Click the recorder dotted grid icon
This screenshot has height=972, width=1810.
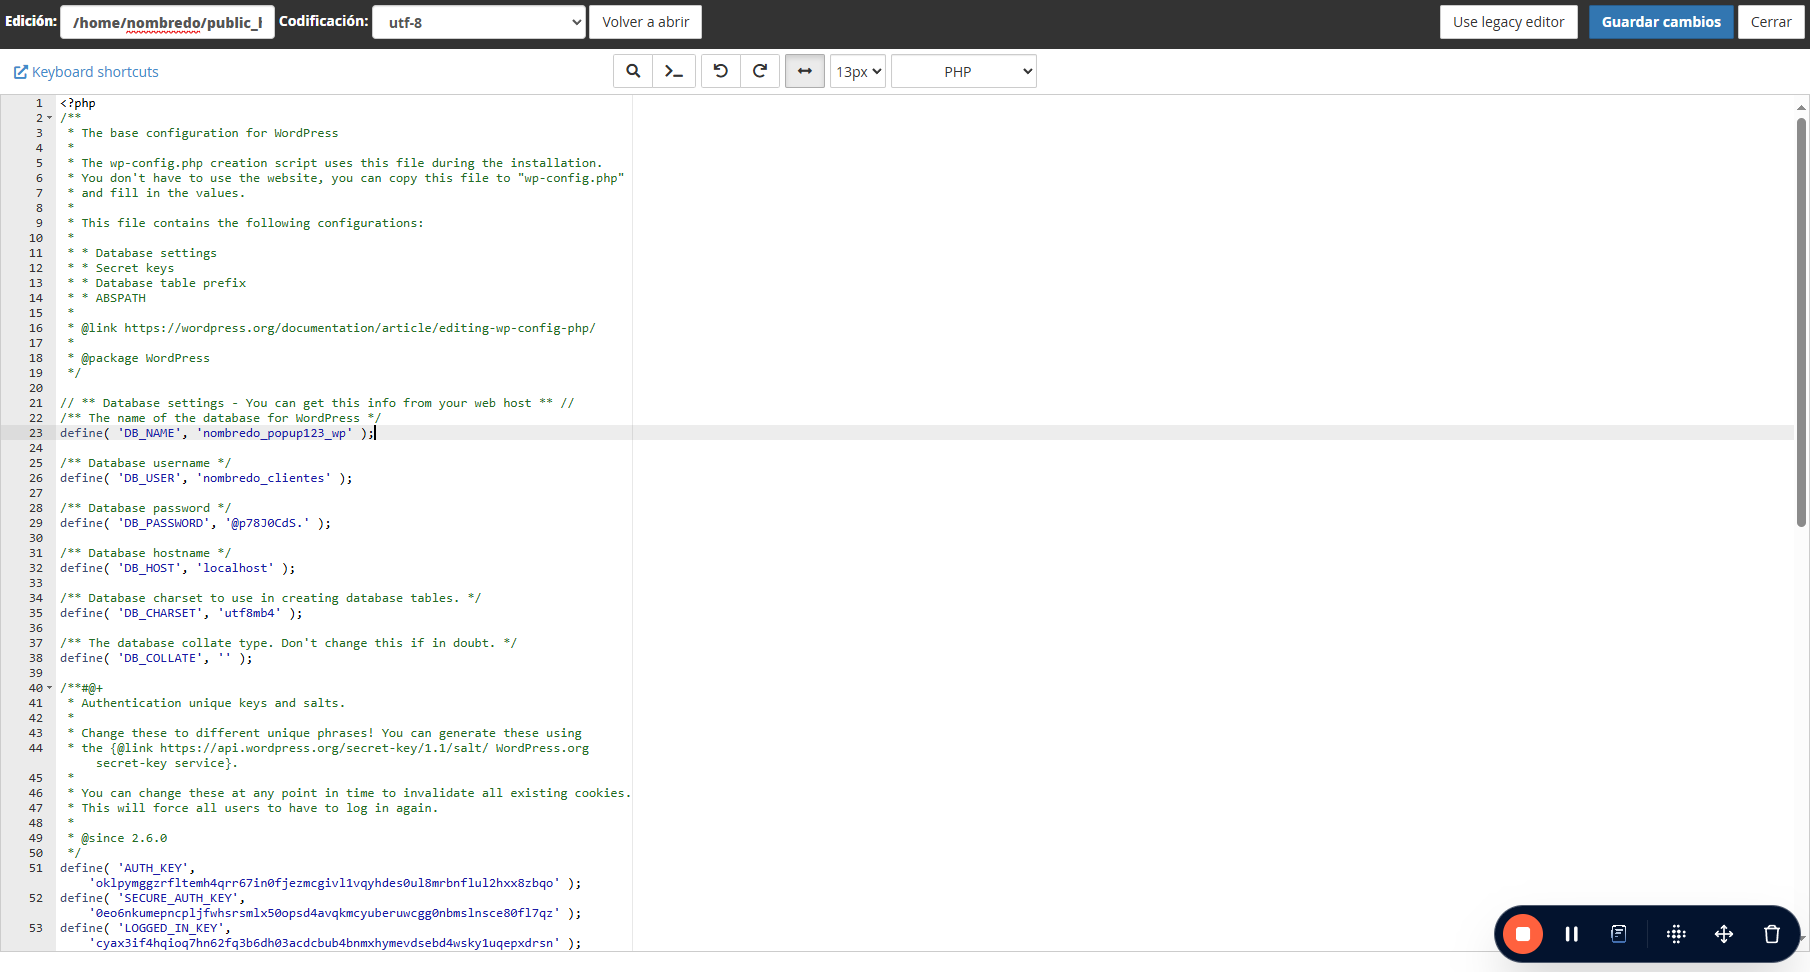pos(1676,934)
